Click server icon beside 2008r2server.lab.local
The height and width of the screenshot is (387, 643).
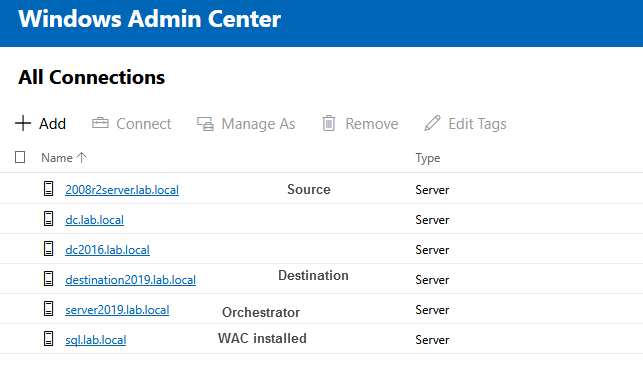point(48,189)
